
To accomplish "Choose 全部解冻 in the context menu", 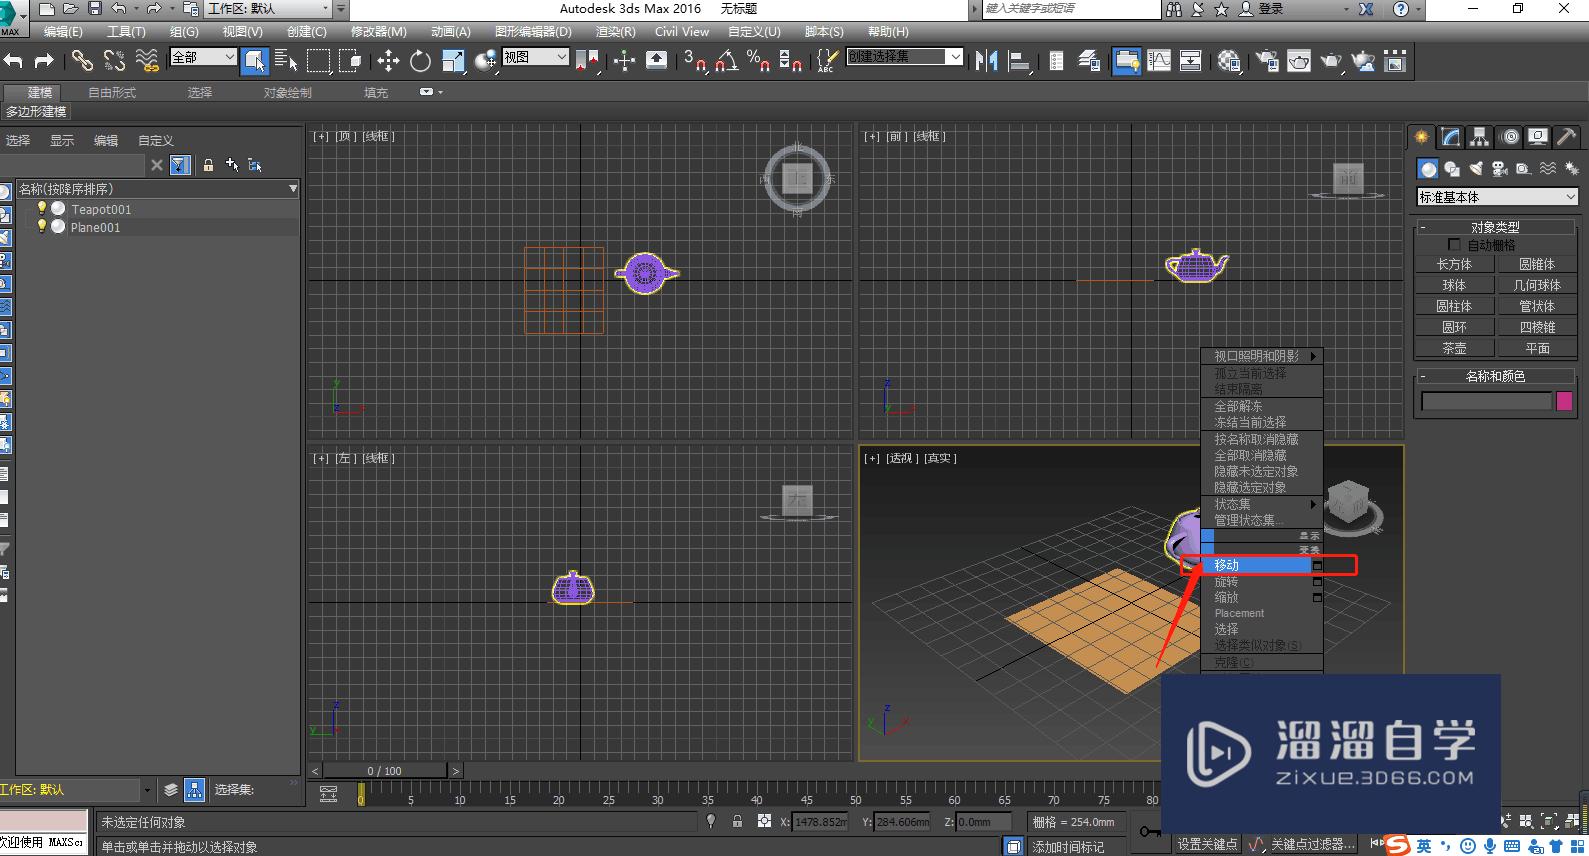I will [x=1261, y=406].
